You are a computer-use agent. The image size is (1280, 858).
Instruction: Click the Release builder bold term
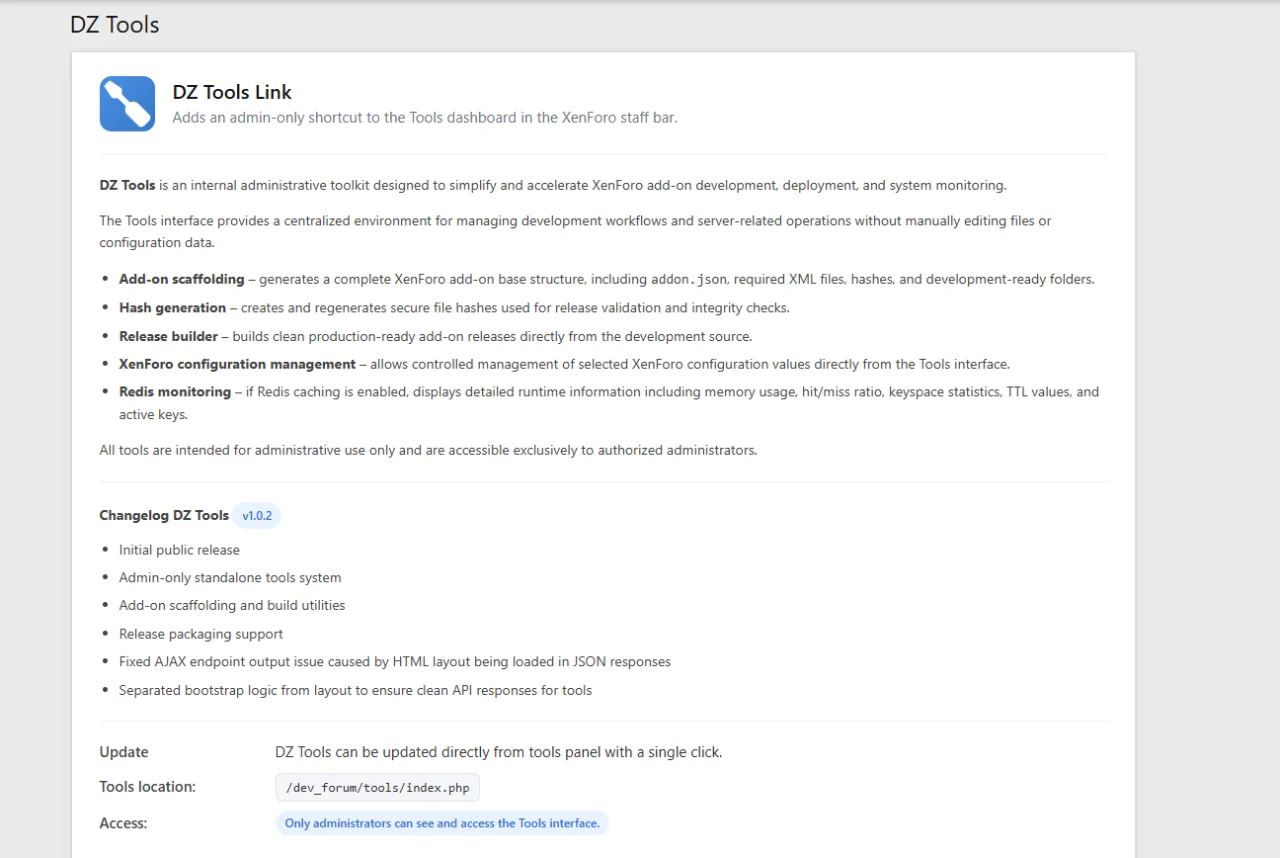pos(168,336)
